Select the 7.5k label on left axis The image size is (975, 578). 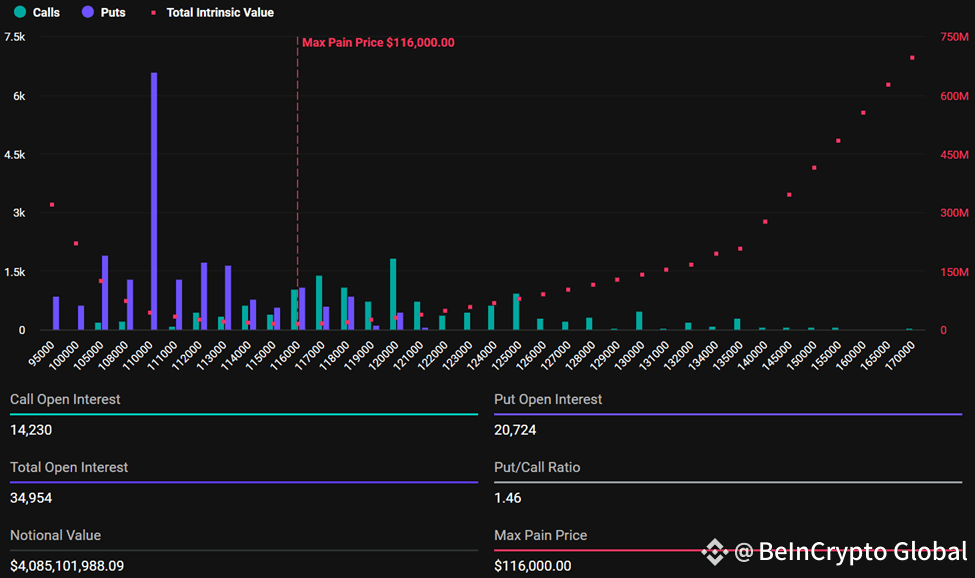click(x=15, y=37)
